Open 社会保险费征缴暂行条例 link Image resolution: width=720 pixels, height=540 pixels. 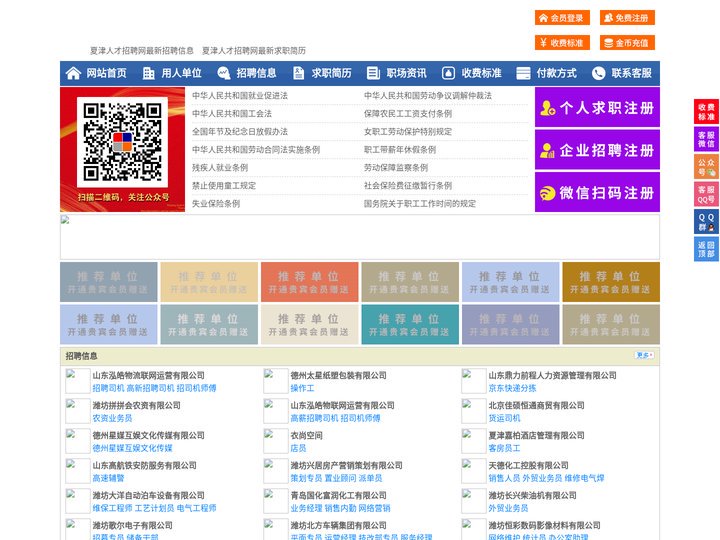408,186
